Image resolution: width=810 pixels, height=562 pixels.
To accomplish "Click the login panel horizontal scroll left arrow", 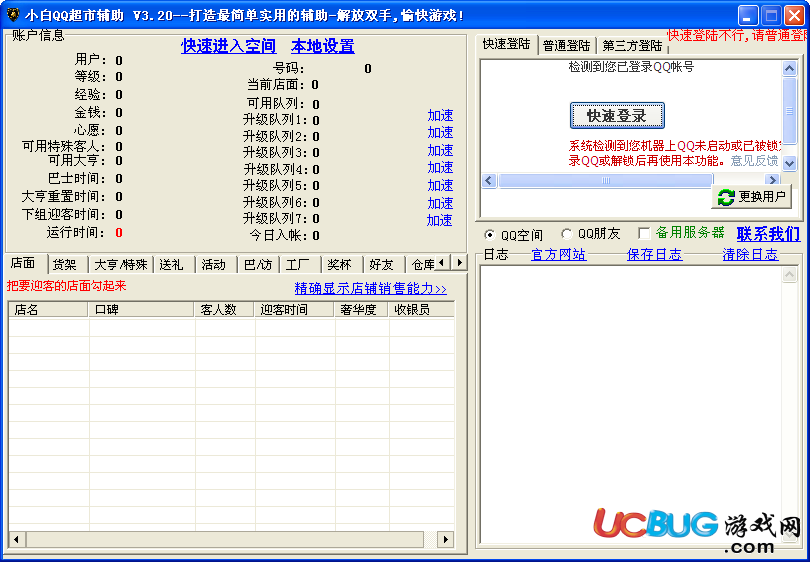I will point(489,180).
